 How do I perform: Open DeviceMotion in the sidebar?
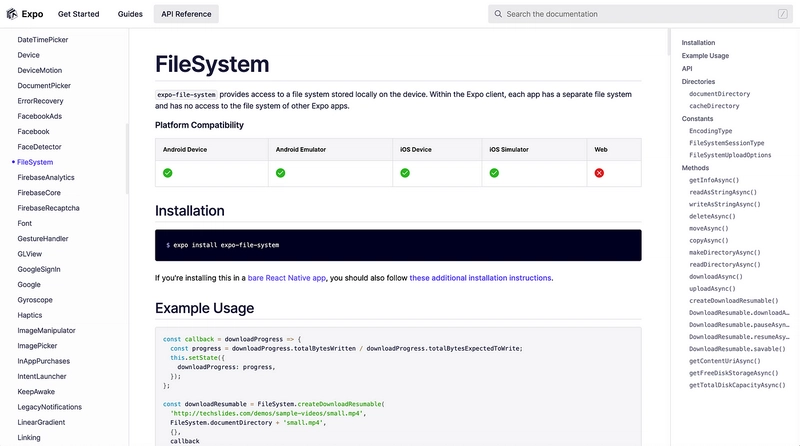click(40, 70)
